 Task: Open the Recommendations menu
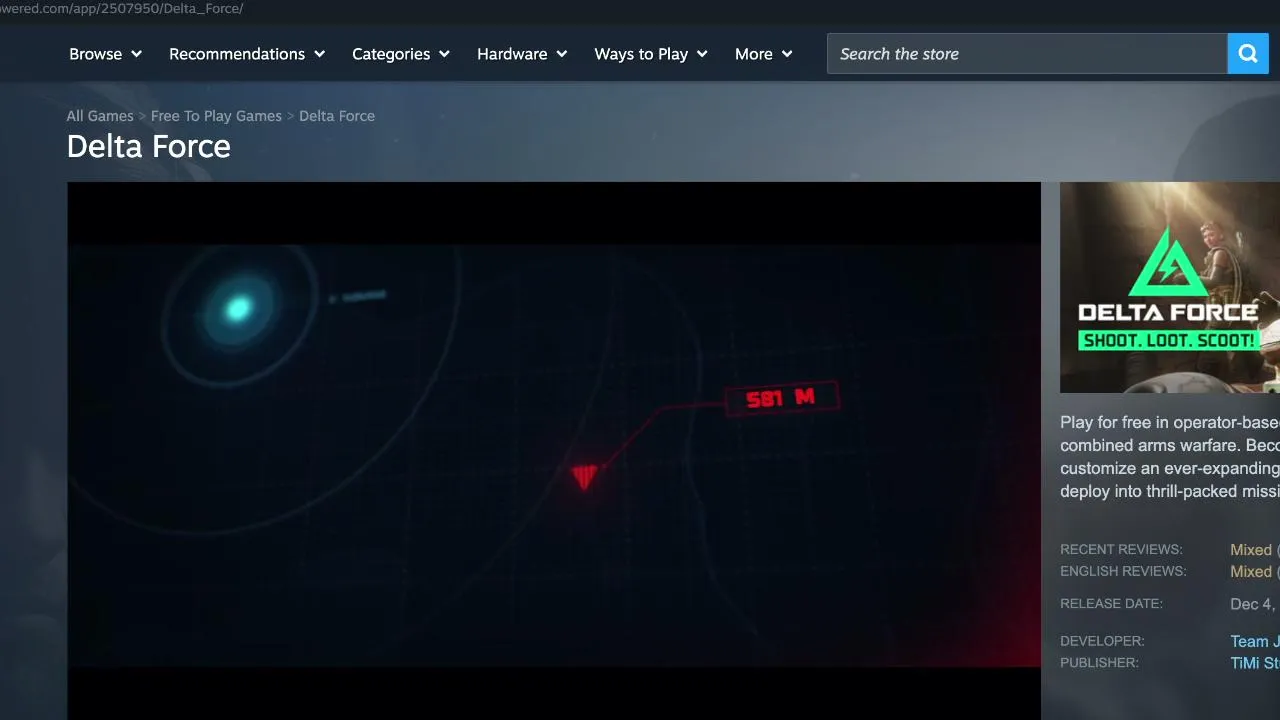[x=247, y=54]
